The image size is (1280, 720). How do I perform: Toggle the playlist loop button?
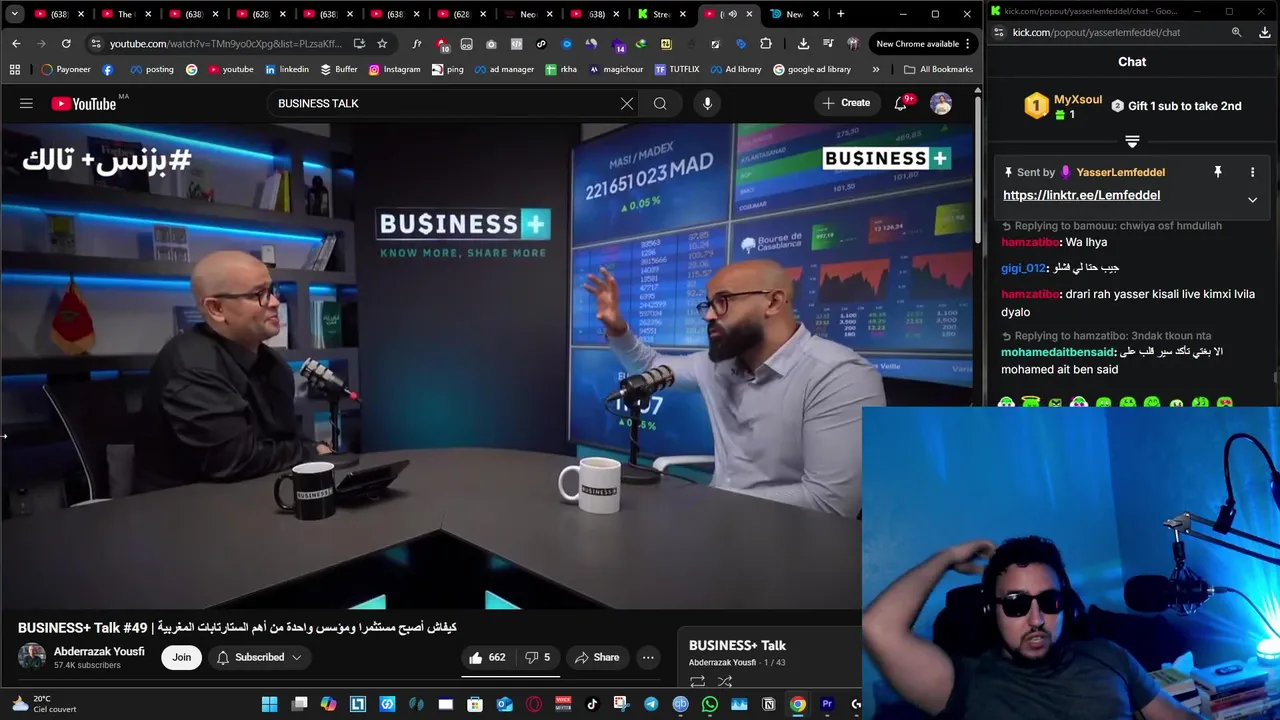click(x=697, y=682)
